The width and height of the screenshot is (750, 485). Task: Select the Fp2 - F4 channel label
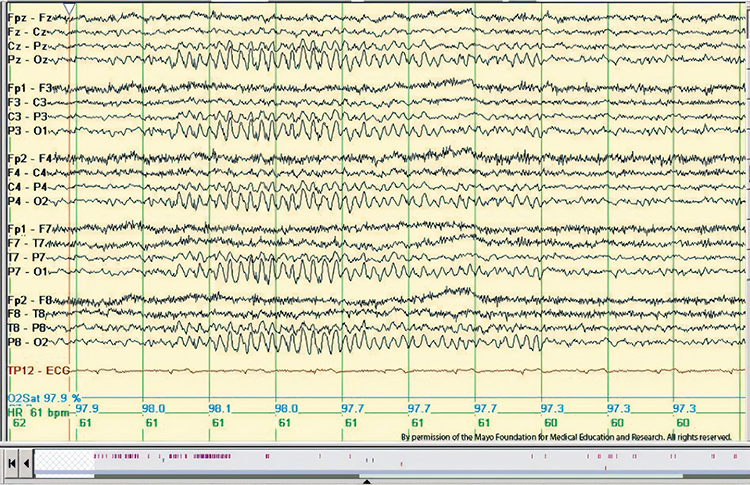point(28,159)
